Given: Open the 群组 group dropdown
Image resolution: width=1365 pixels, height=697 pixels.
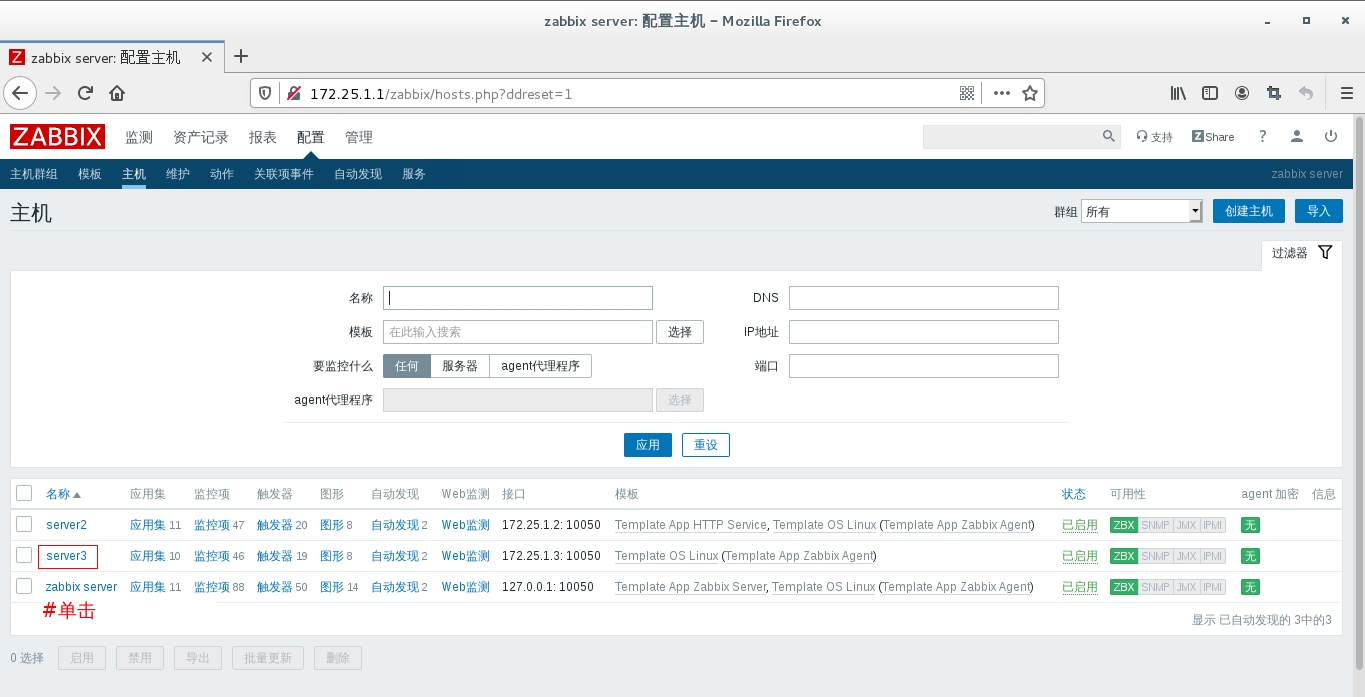Looking at the screenshot, I should pyautogui.click(x=1141, y=211).
